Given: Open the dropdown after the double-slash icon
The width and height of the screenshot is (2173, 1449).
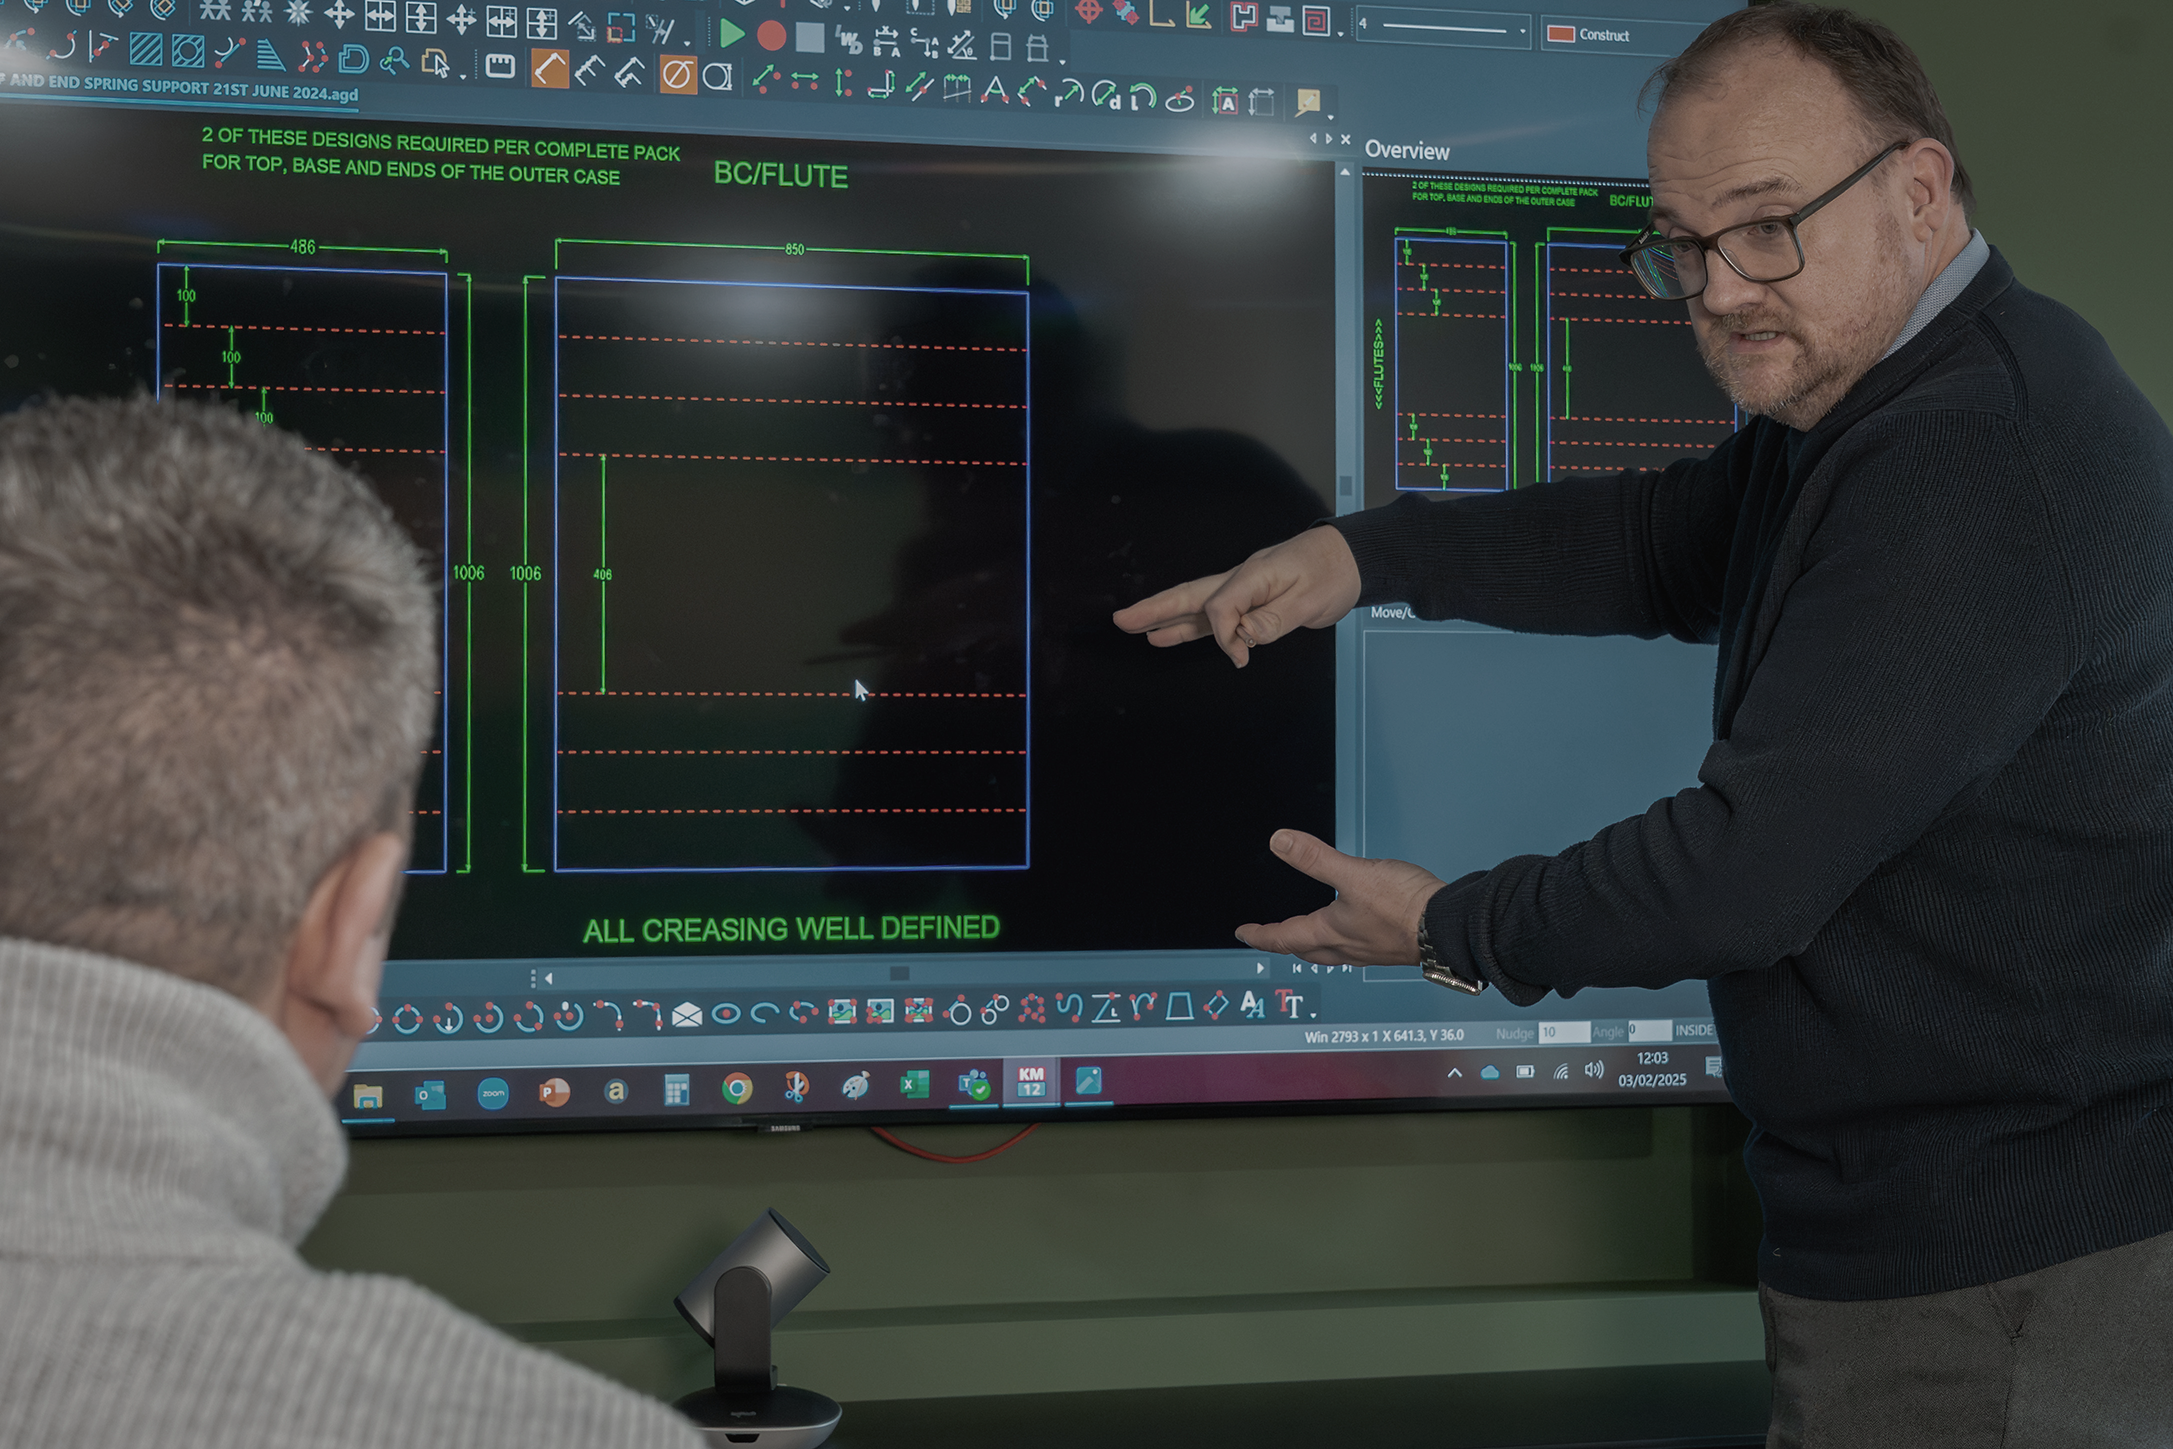Looking at the screenshot, I should coord(687,42).
